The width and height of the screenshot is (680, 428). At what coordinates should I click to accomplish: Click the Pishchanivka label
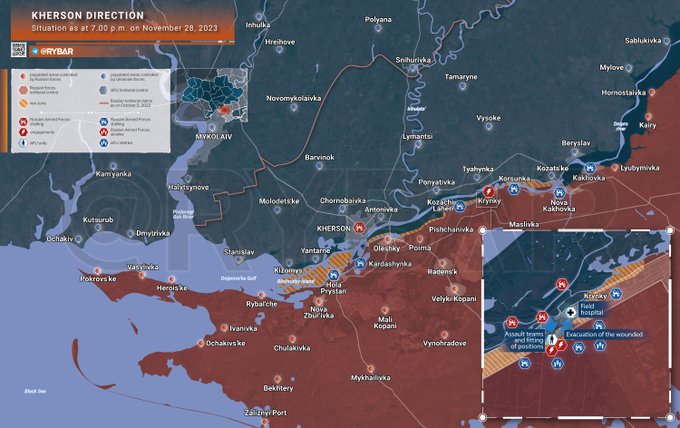pyautogui.click(x=451, y=229)
